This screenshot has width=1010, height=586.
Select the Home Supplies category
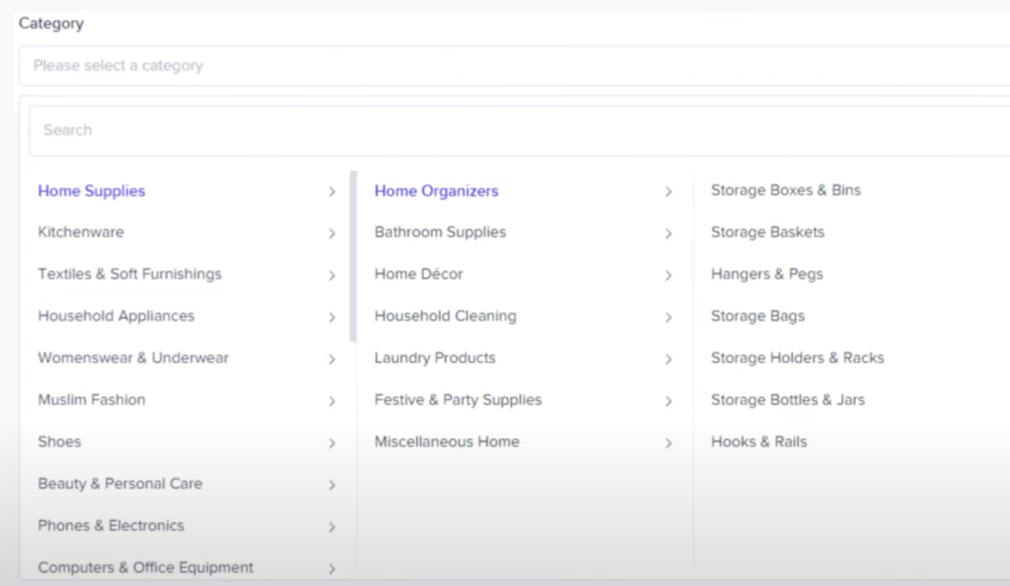point(91,191)
